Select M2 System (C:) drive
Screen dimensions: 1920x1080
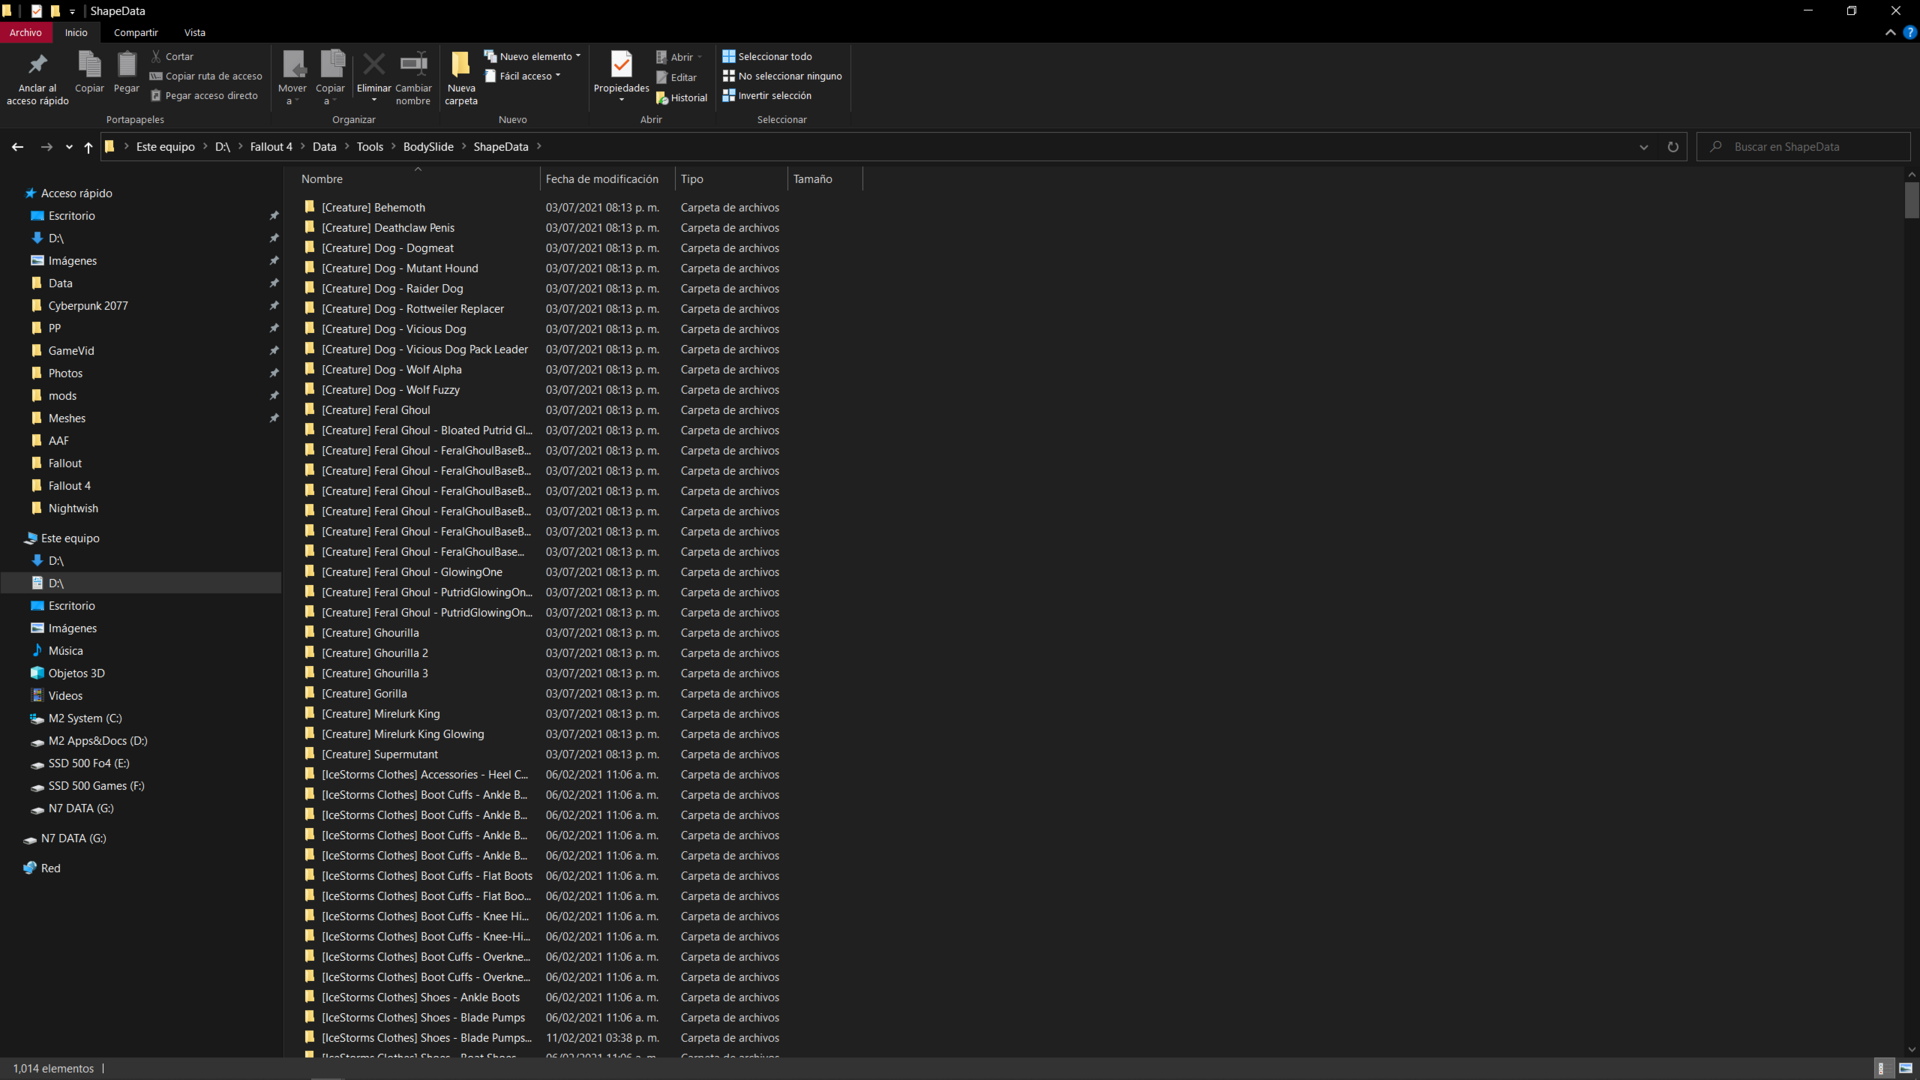point(85,718)
